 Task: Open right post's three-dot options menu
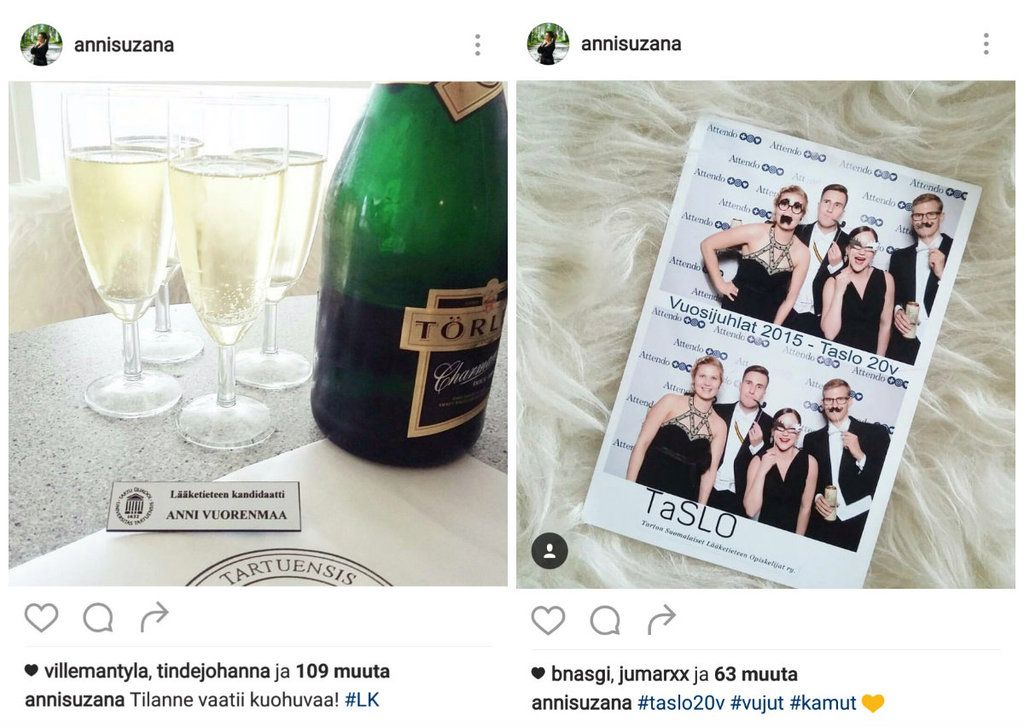click(986, 44)
